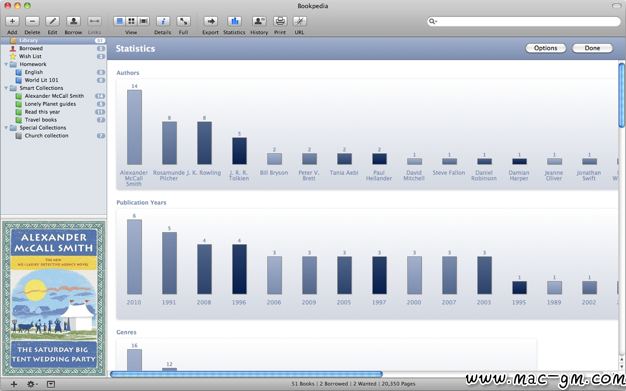Click the Export arrow icon
This screenshot has width=626, height=391.
click(x=210, y=21)
